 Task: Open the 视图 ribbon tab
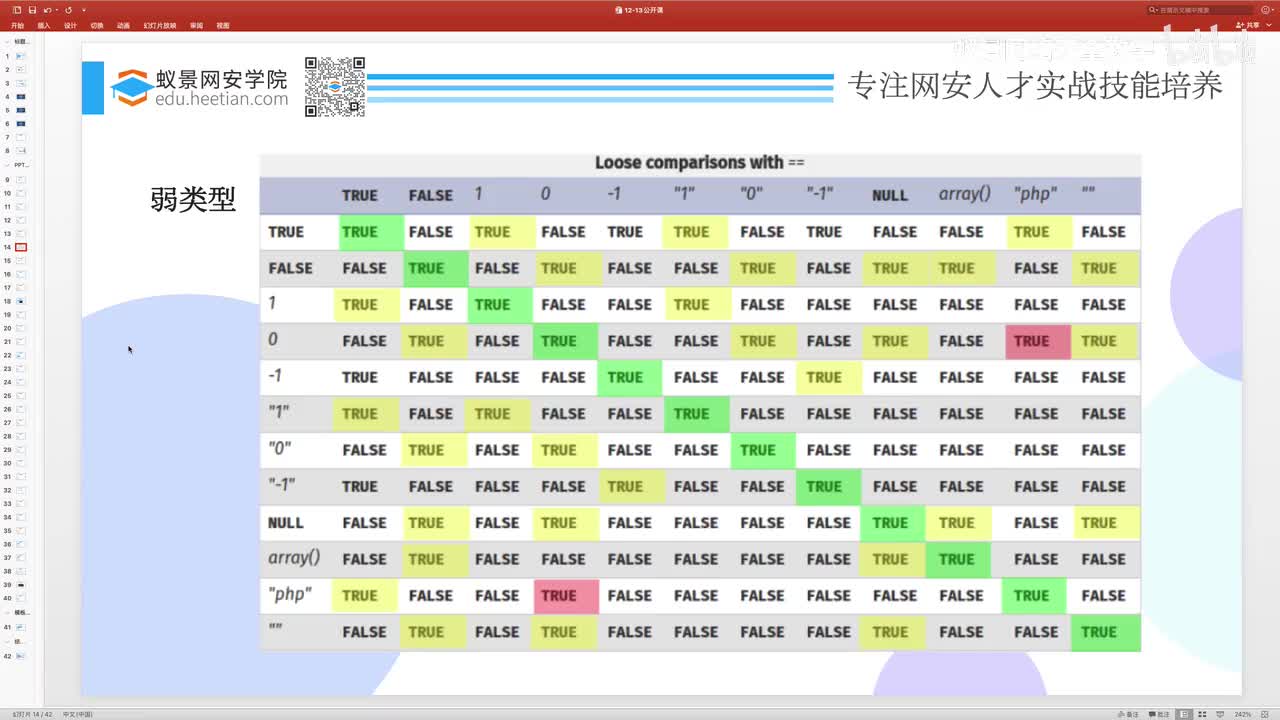pos(222,25)
